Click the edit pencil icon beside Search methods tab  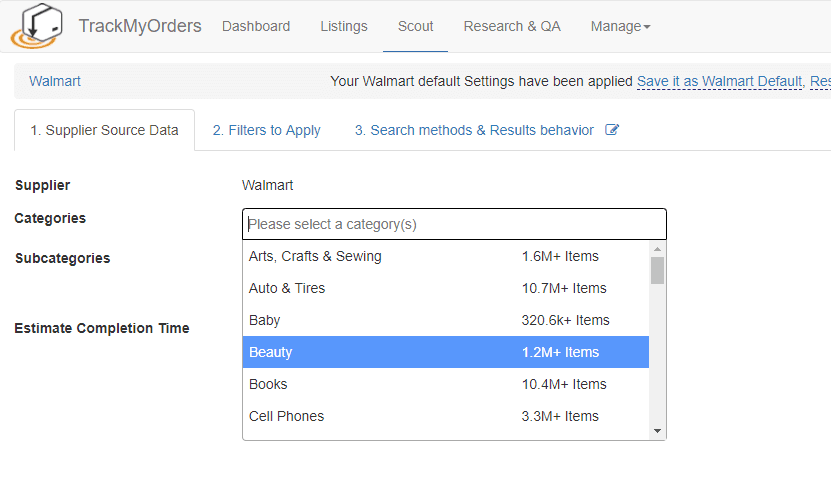click(612, 130)
